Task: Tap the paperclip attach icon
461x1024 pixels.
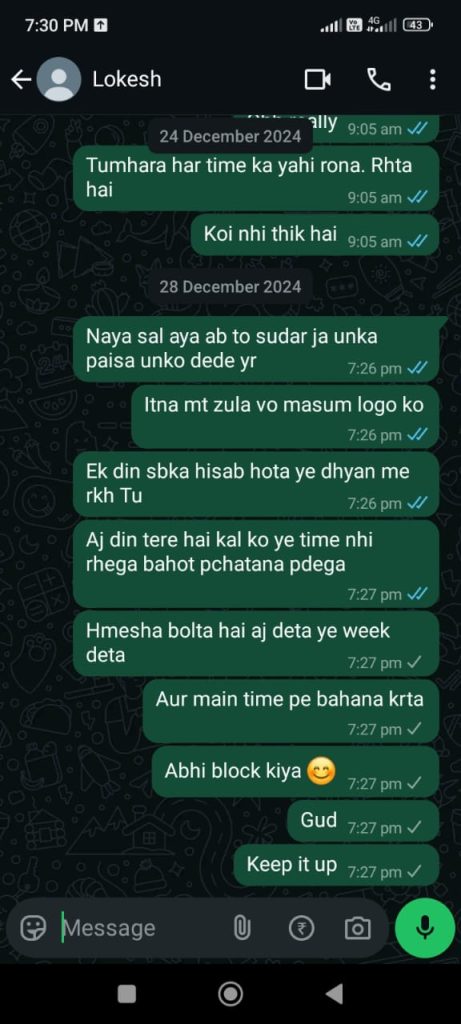Action: click(242, 927)
